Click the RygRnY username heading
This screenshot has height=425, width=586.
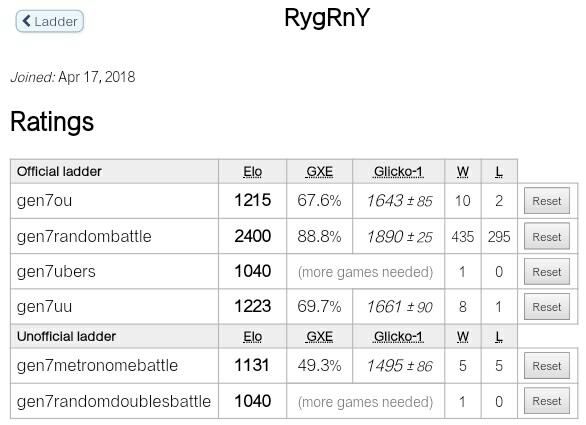[327, 18]
